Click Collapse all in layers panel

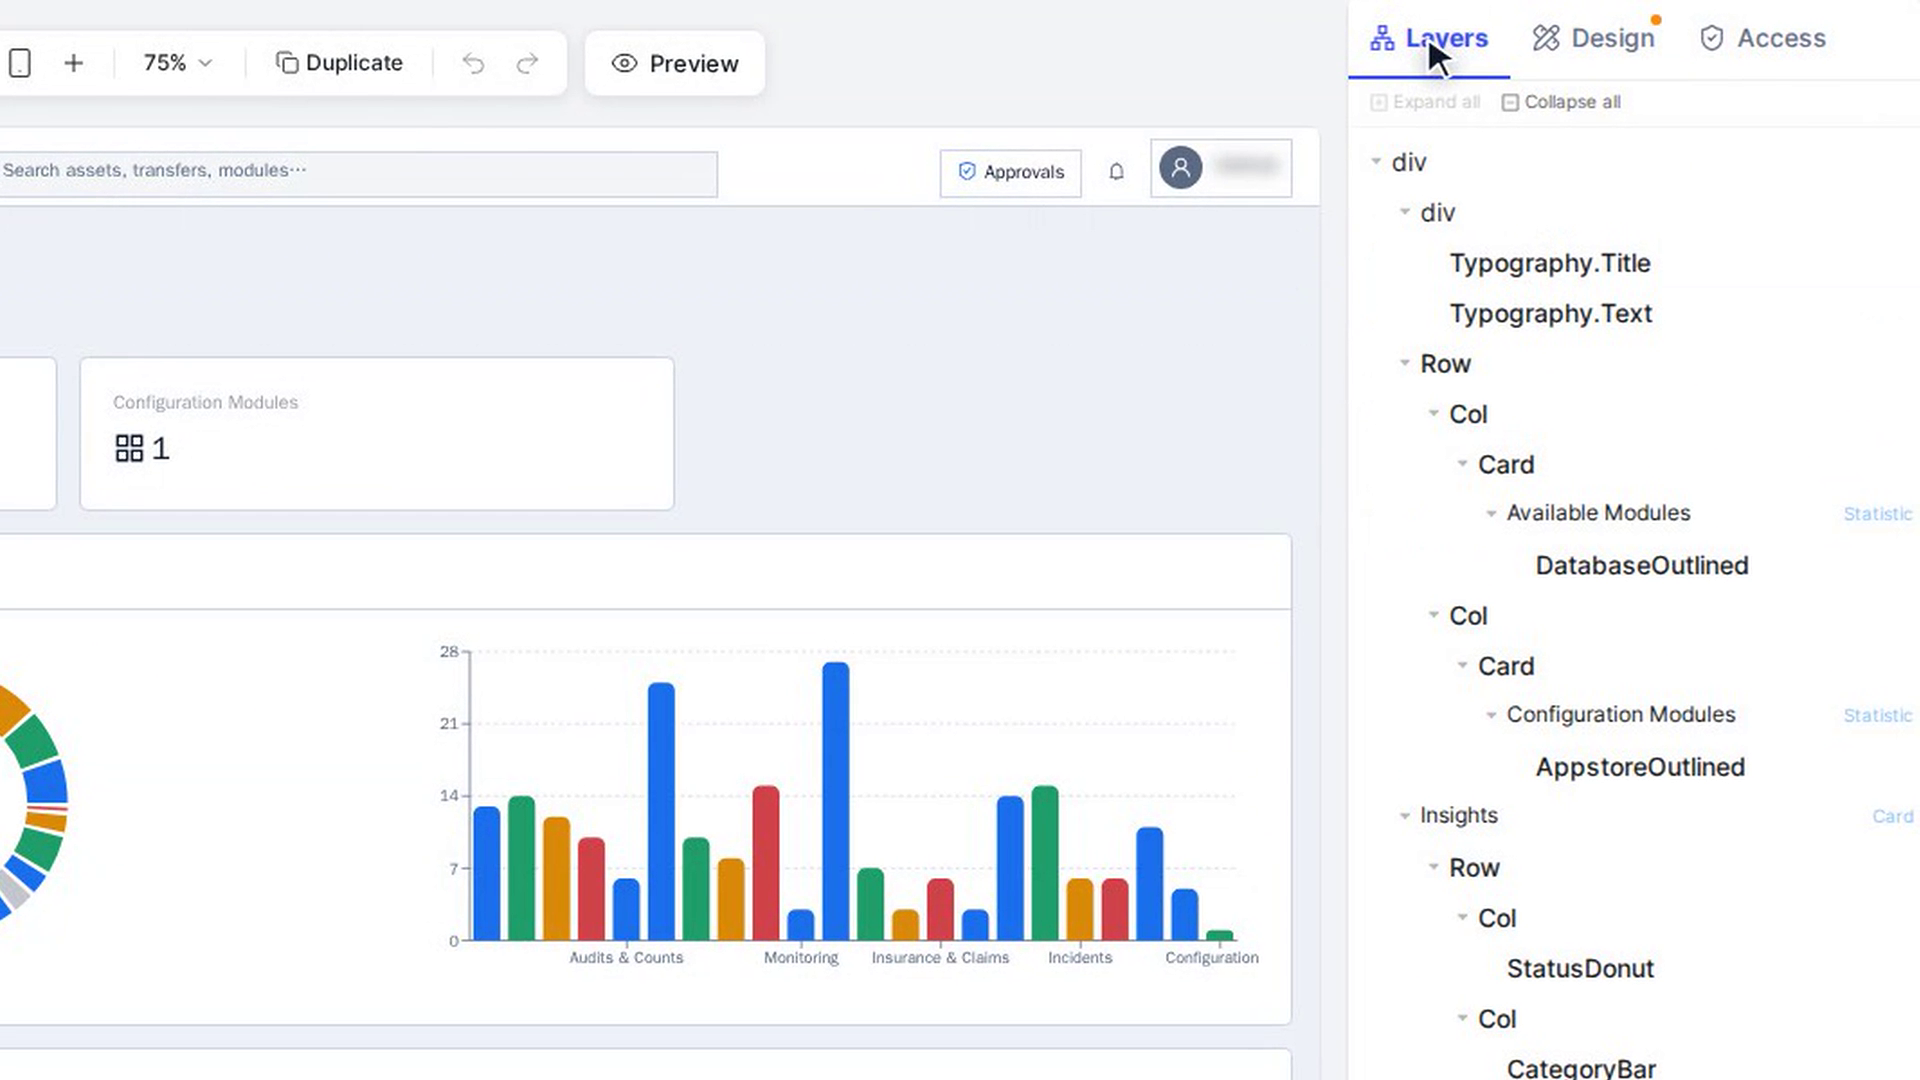1561,102
